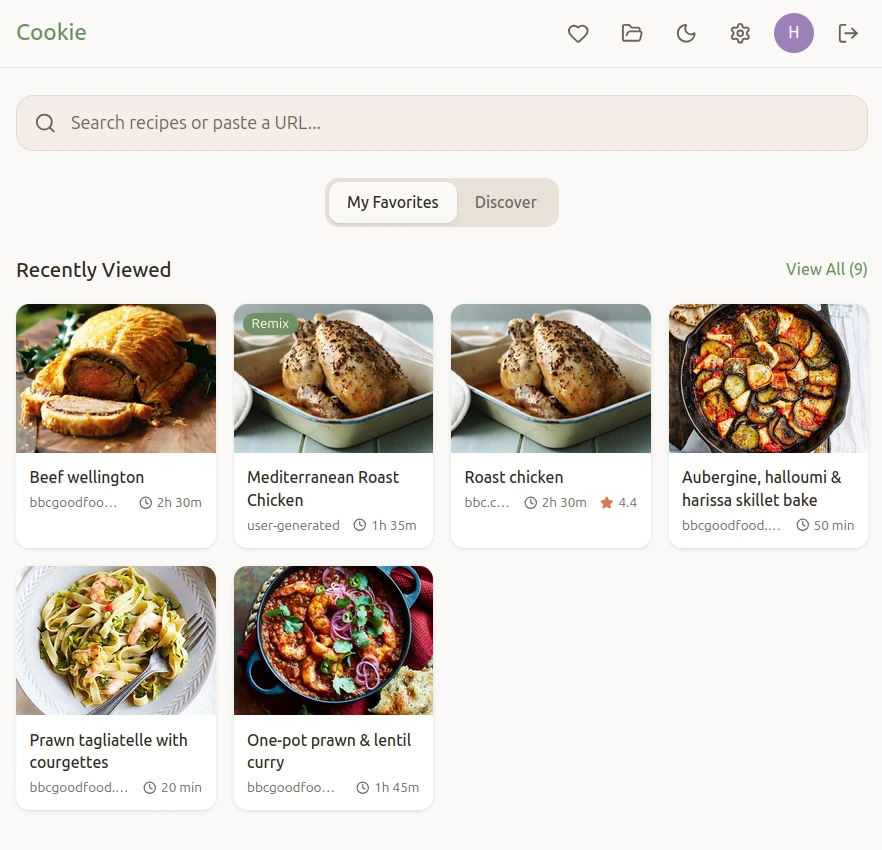Log out using the exit icon
This screenshot has height=850, width=882.
pos(848,34)
